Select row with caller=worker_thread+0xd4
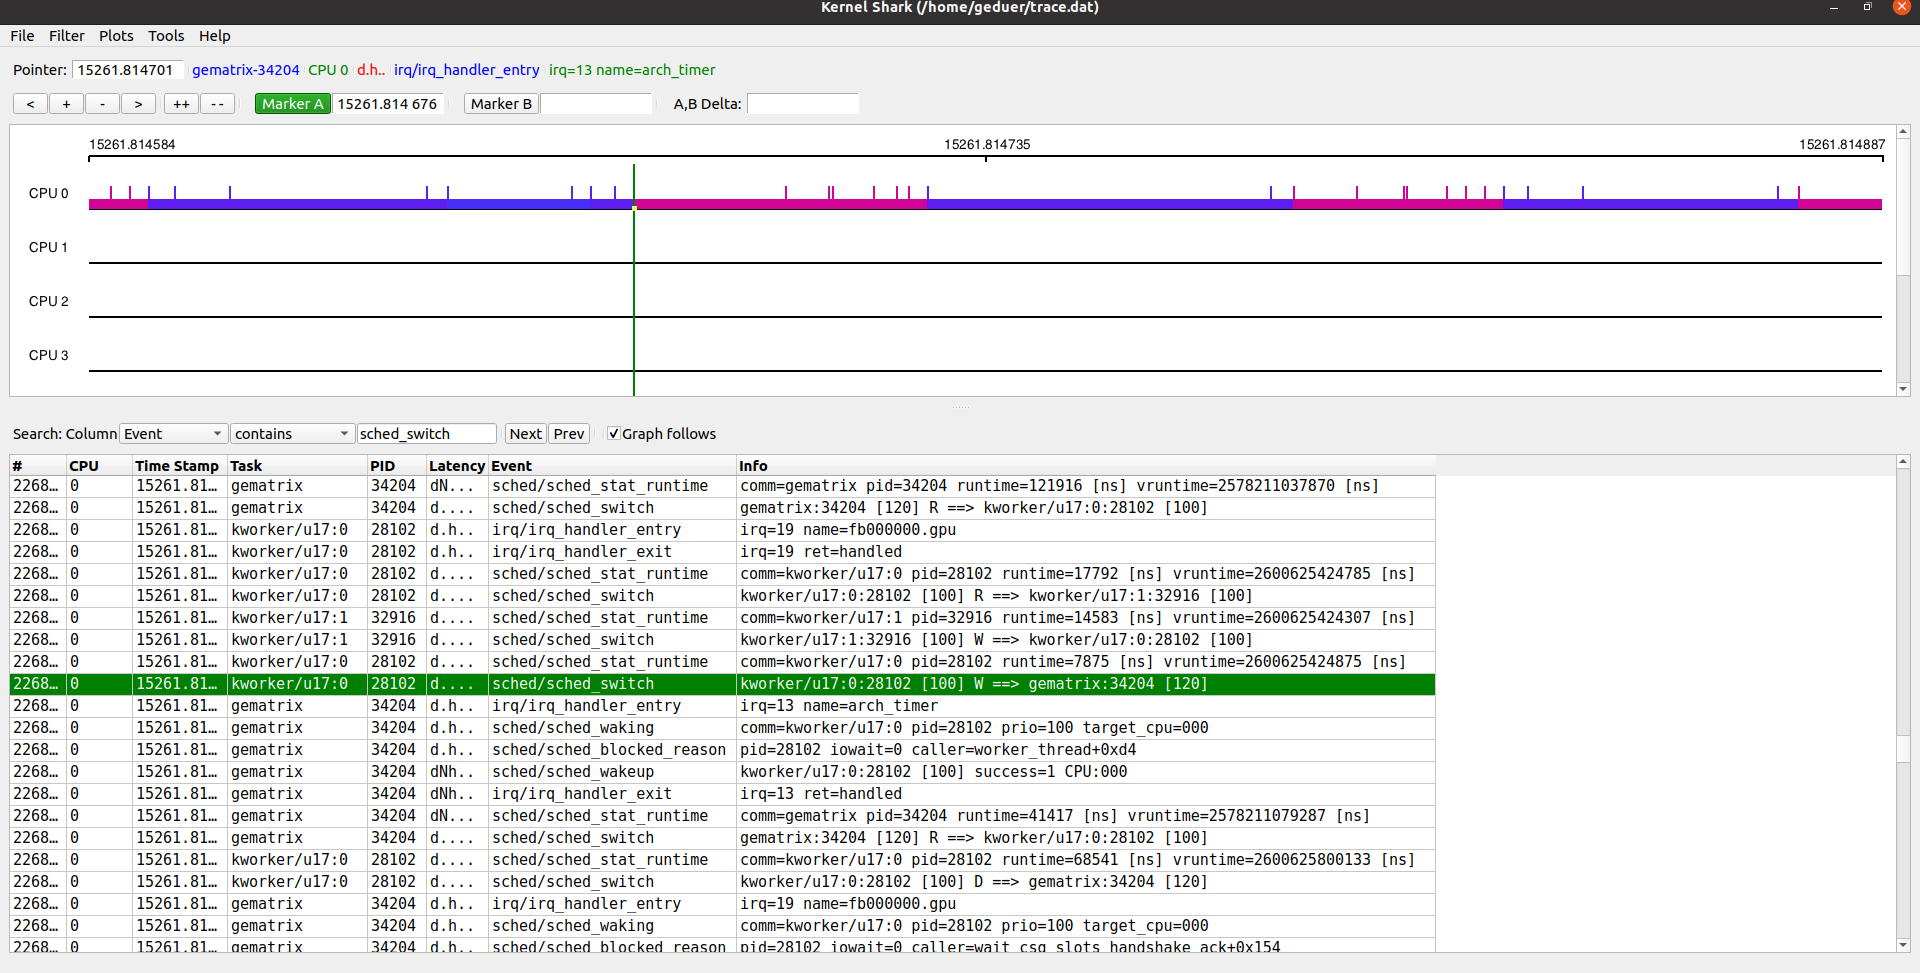This screenshot has width=1920, height=973. click(723, 750)
